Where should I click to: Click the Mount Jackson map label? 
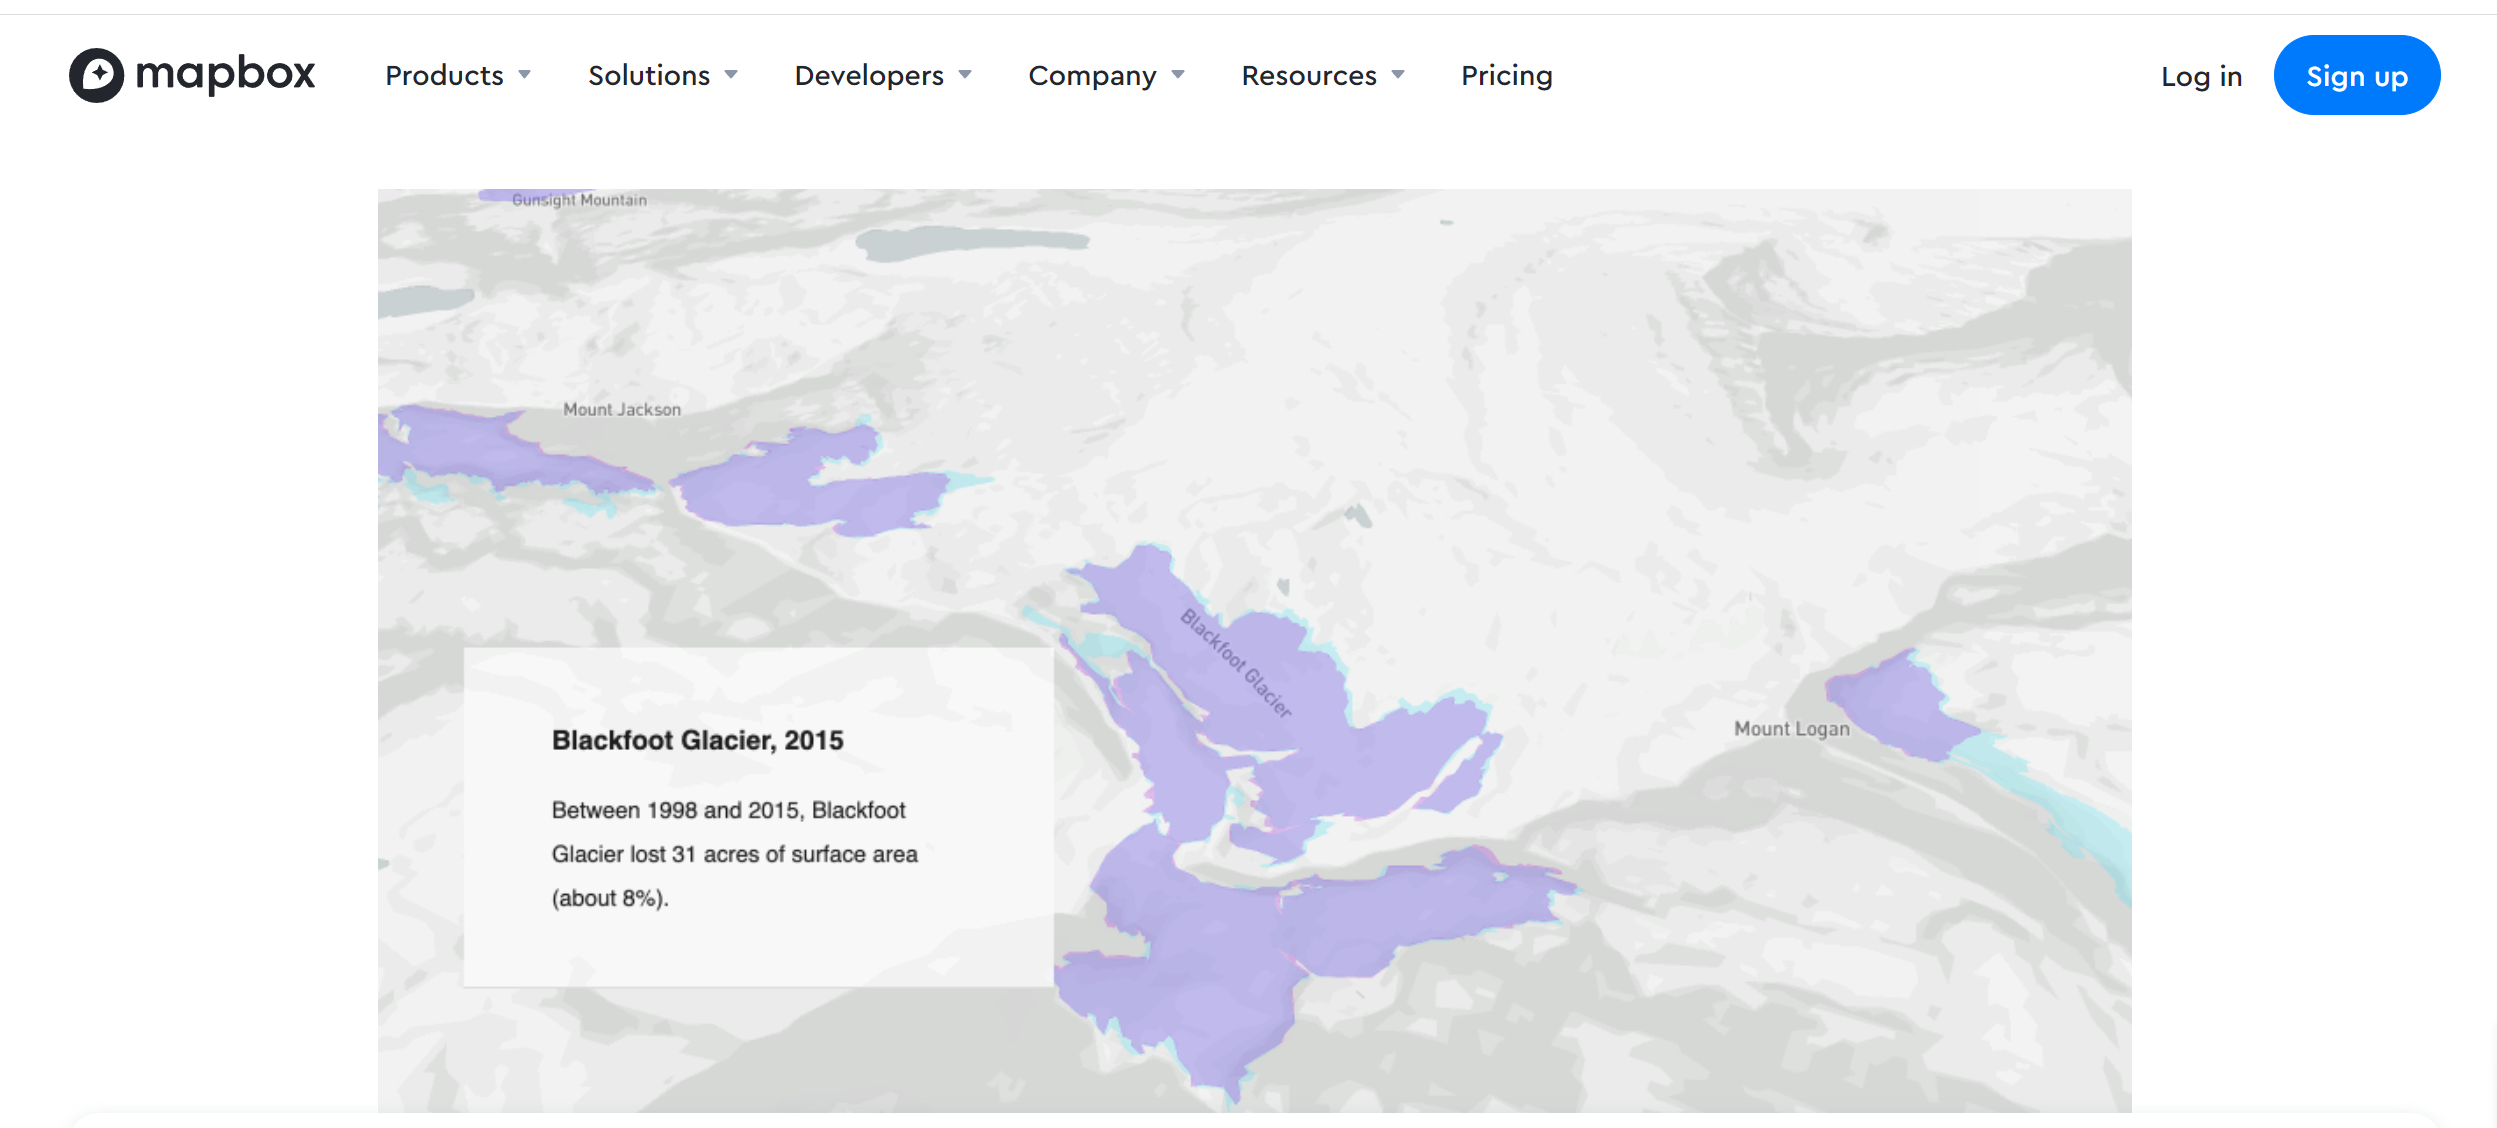pos(621,409)
